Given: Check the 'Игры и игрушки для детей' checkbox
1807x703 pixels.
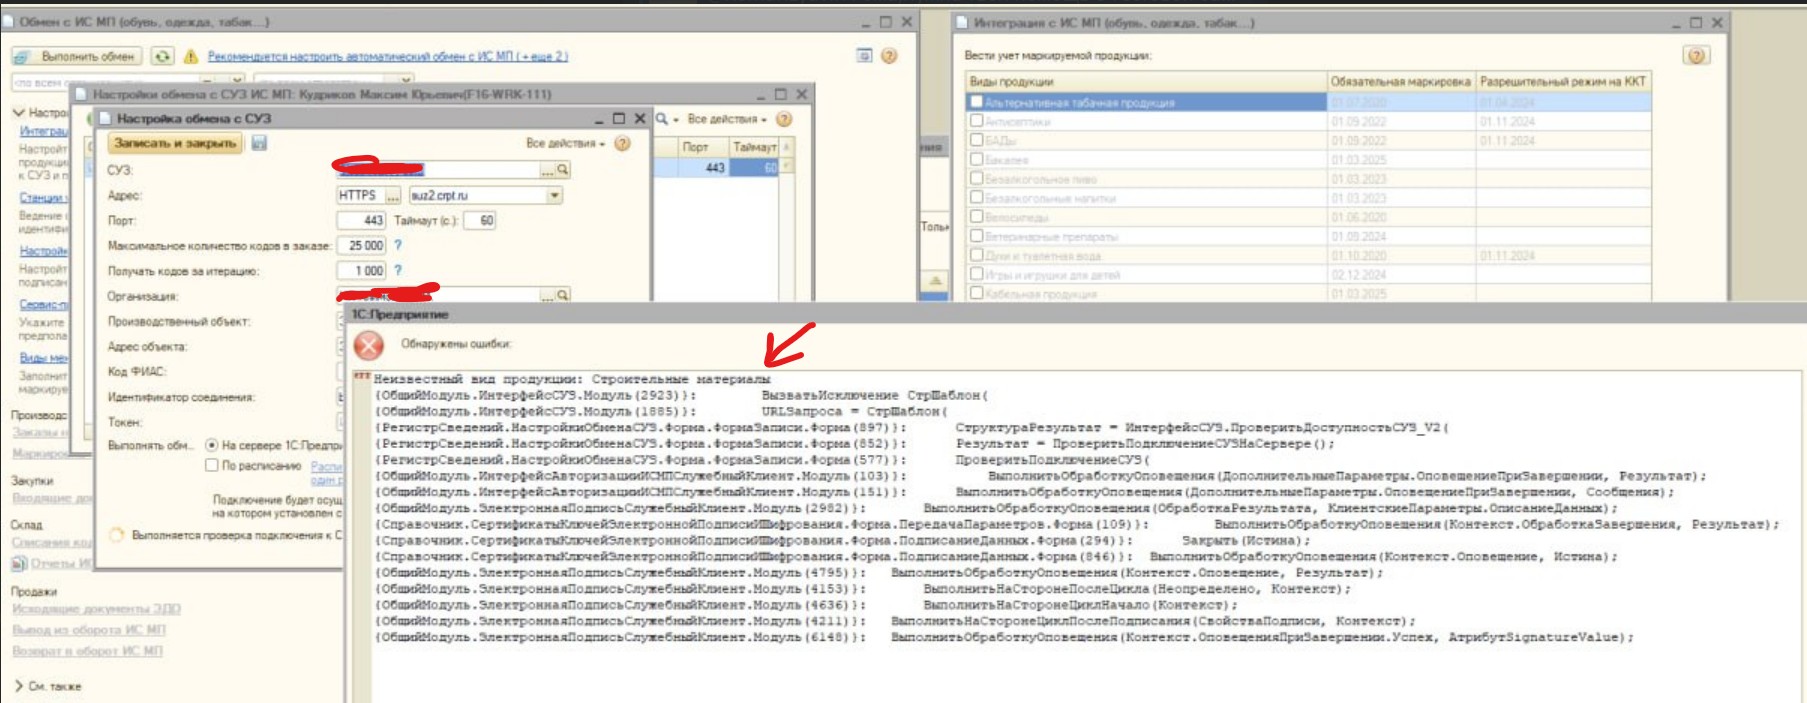Looking at the screenshot, I should pos(976,274).
